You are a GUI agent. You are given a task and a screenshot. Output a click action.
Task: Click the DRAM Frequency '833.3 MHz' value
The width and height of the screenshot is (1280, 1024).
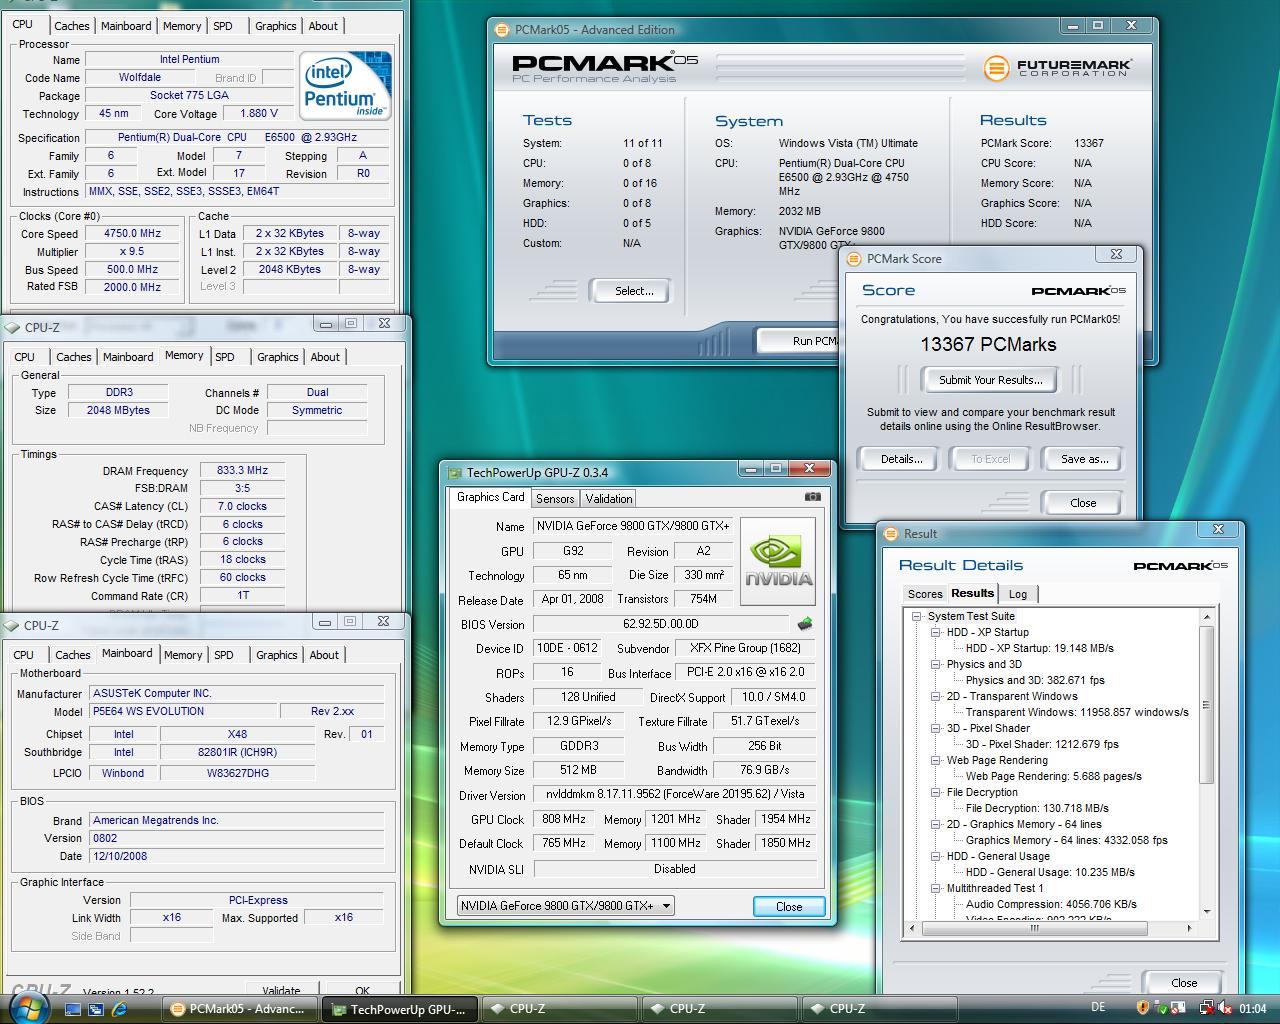click(241, 470)
